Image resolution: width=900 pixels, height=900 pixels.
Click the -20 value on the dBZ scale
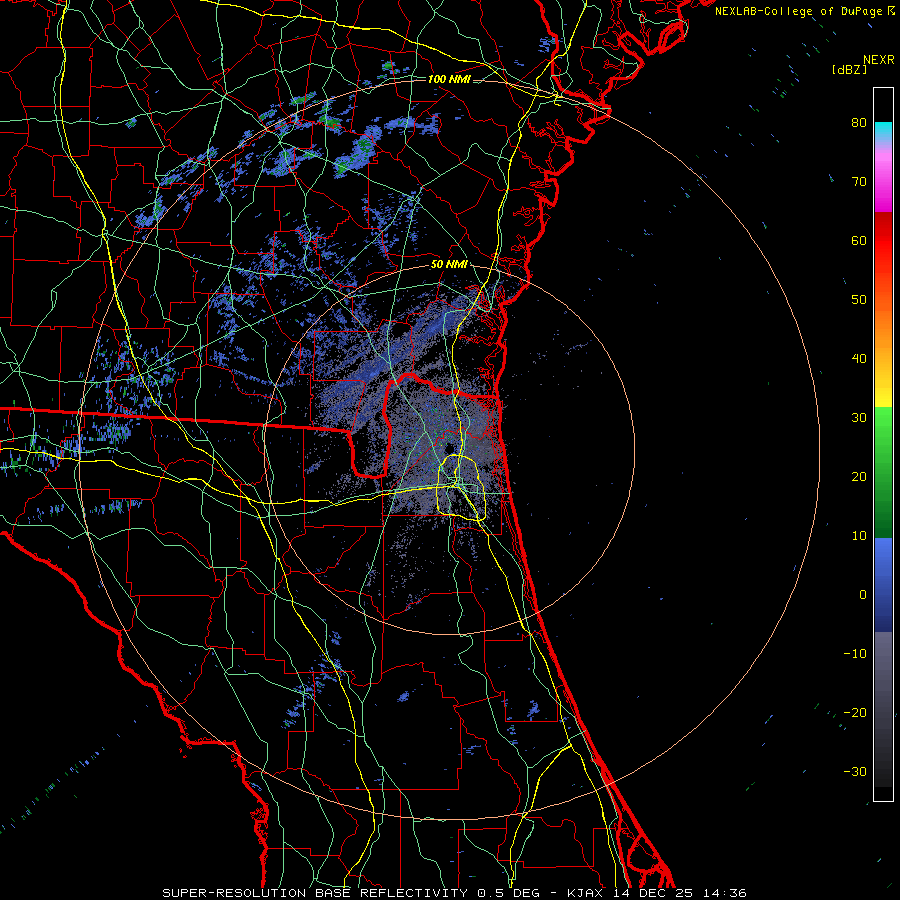(855, 713)
